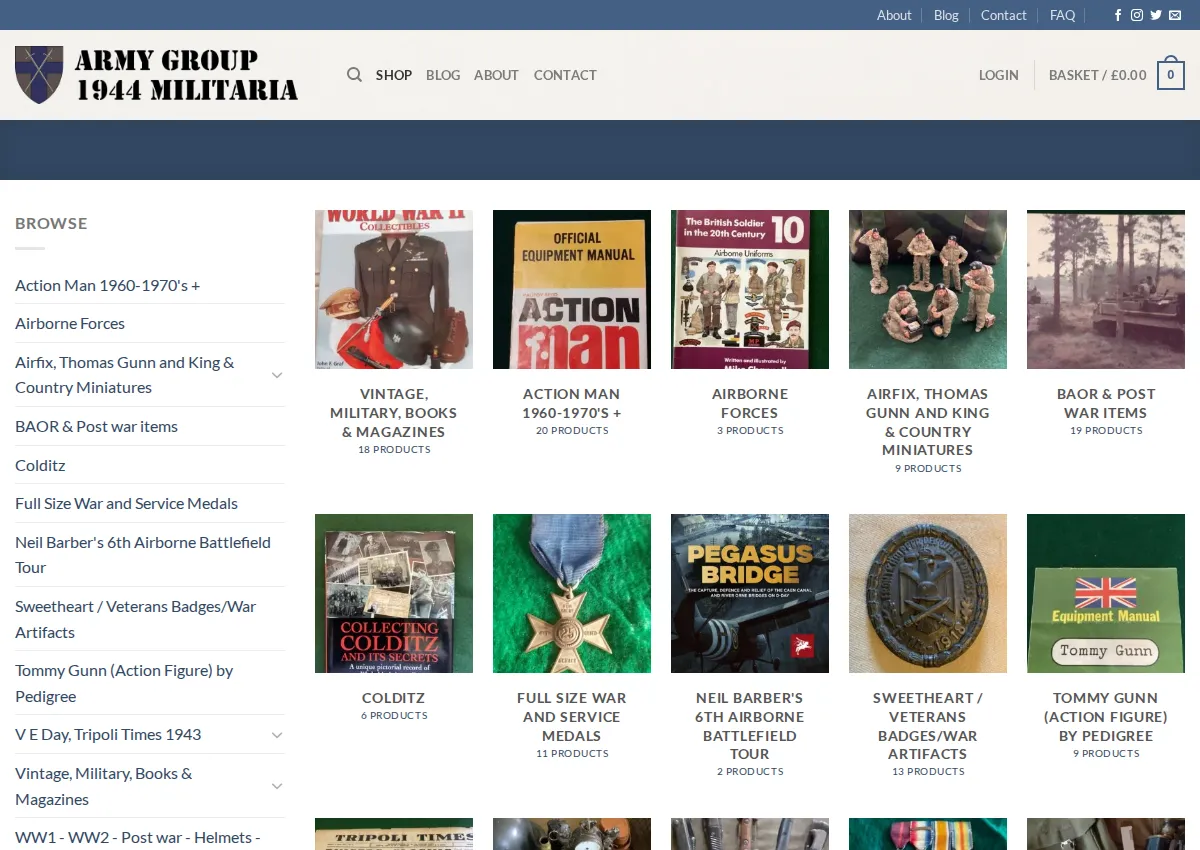This screenshot has height=850, width=1200.
Task: Click World War II Collectibles book thumbnail
Action: click(x=394, y=289)
